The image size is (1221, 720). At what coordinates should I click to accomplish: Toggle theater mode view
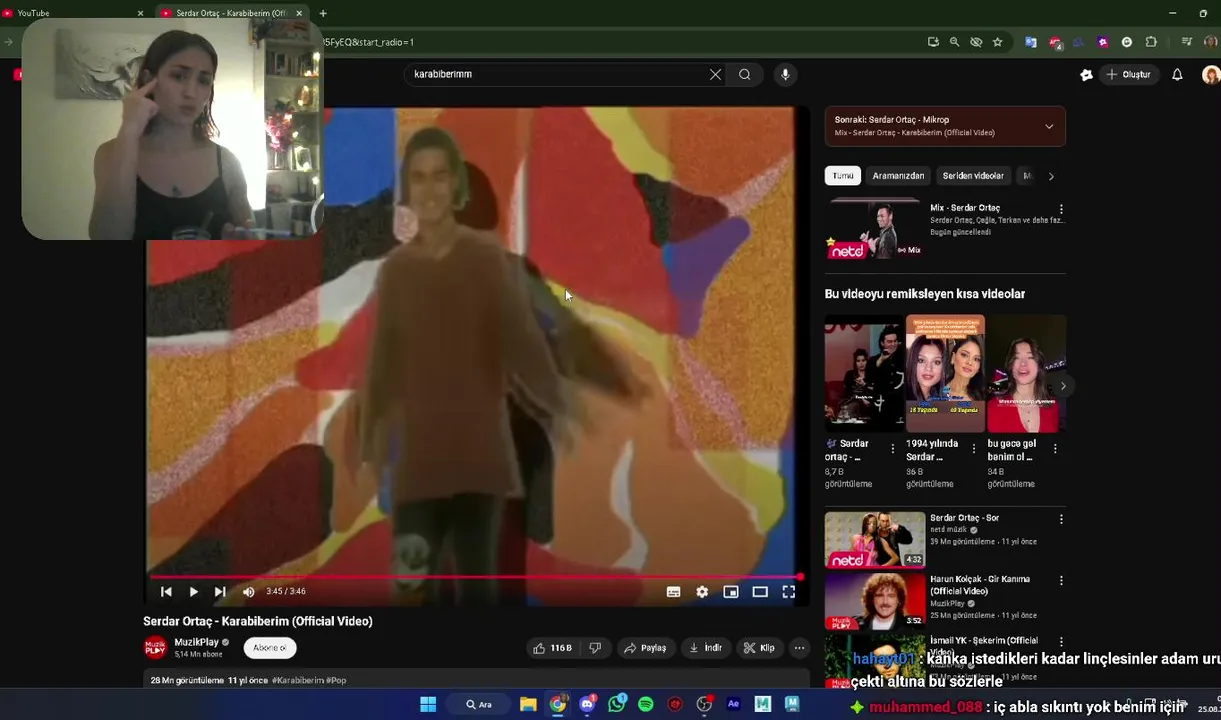click(760, 592)
